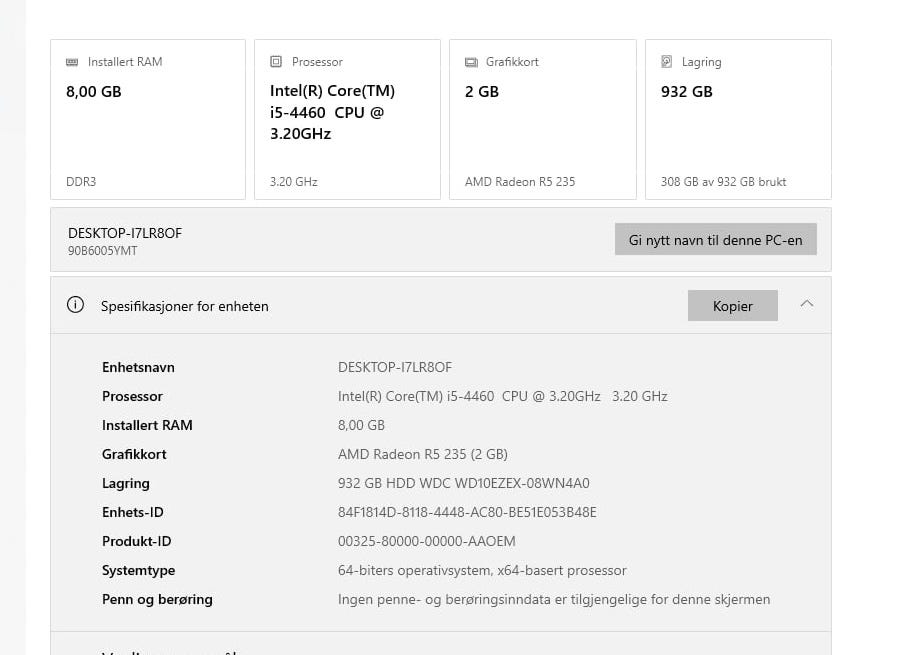Click the processor icon beside Prosessor
The image size is (902, 655).
click(x=276, y=62)
